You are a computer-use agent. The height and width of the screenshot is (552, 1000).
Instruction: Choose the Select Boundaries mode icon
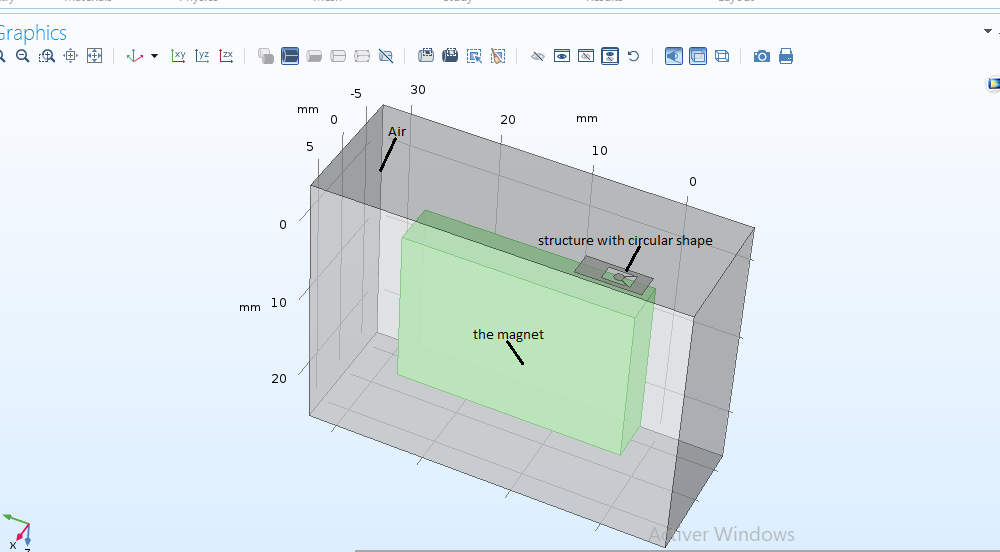(314, 56)
